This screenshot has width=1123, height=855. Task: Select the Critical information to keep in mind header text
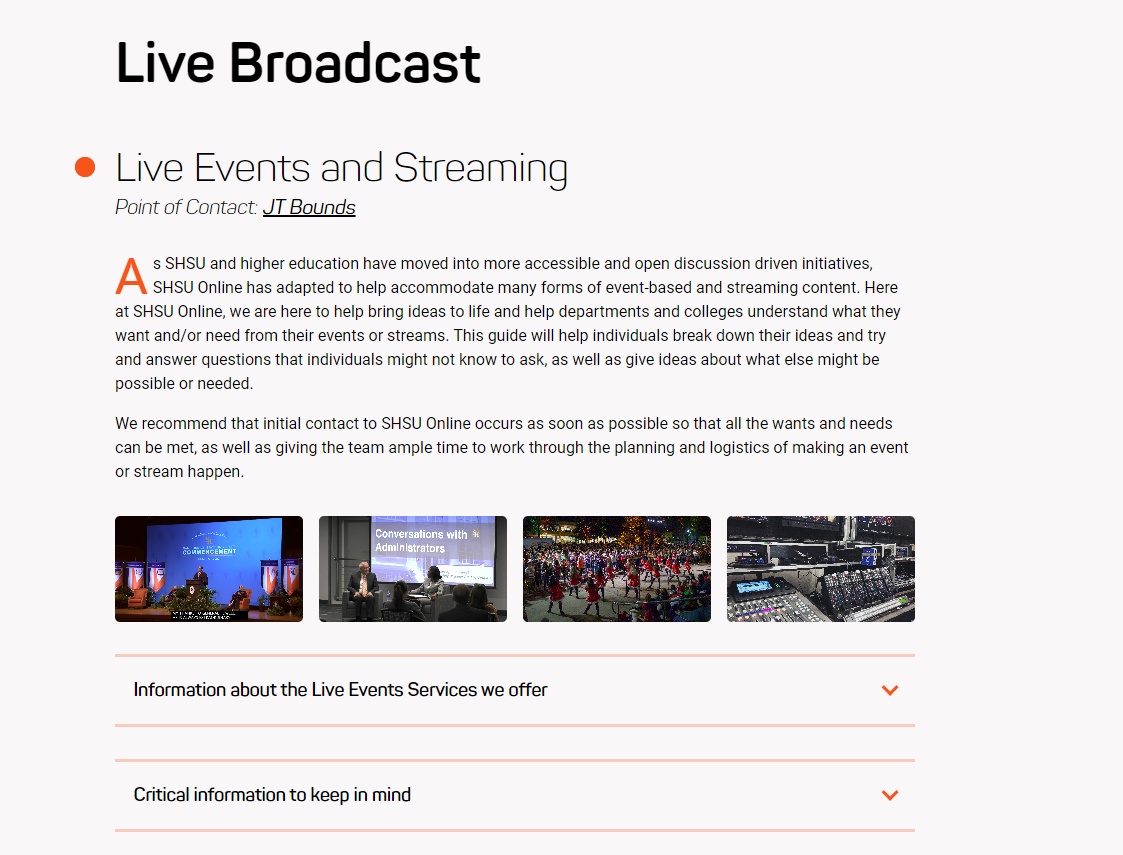[272, 795]
